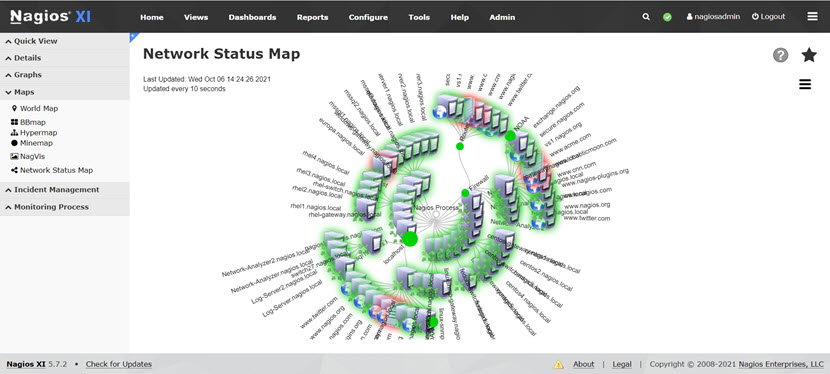Open the BBmap link
This screenshot has height=374, width=830.
click(32, 122)
